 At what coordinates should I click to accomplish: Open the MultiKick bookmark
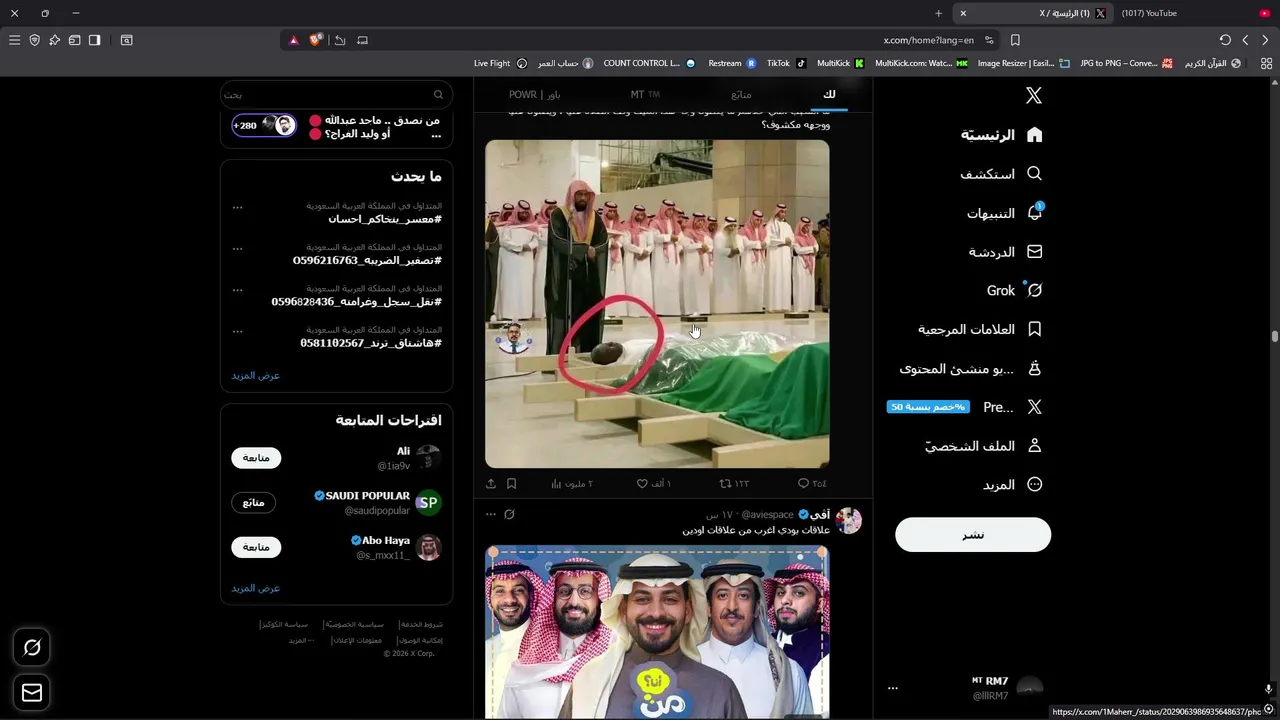pyautogui.click(x=840, y=63)
